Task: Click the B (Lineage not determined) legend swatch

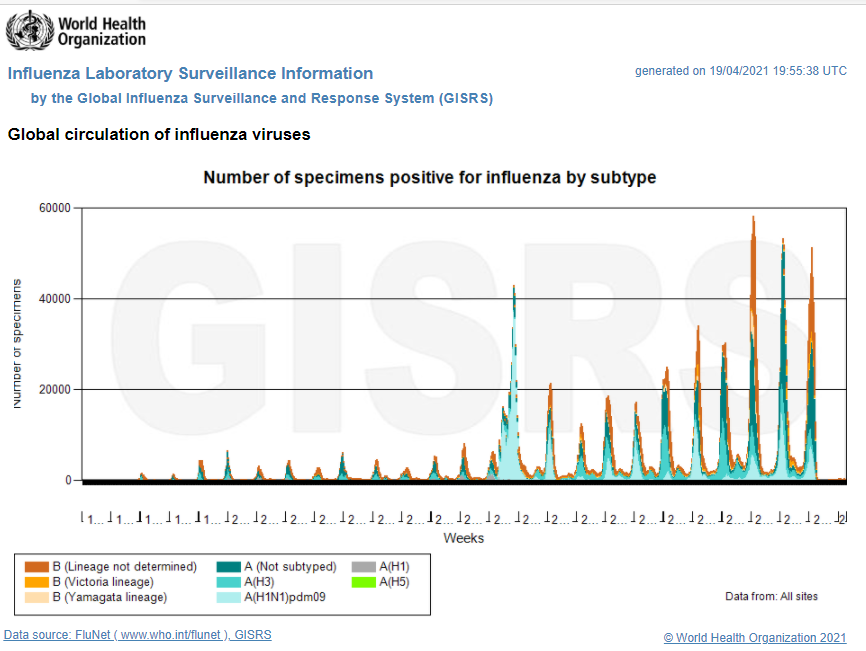Action: [37, 567]
